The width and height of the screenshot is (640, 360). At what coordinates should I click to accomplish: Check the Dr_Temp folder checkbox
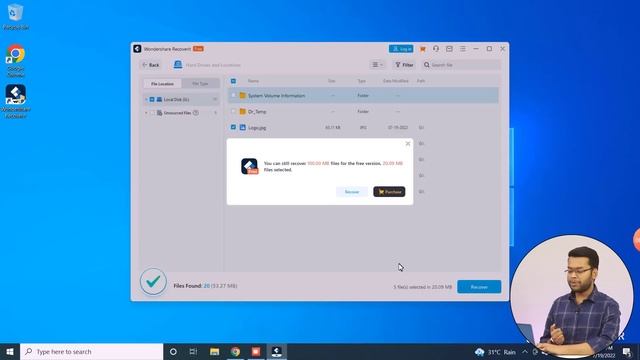point(233,111)
